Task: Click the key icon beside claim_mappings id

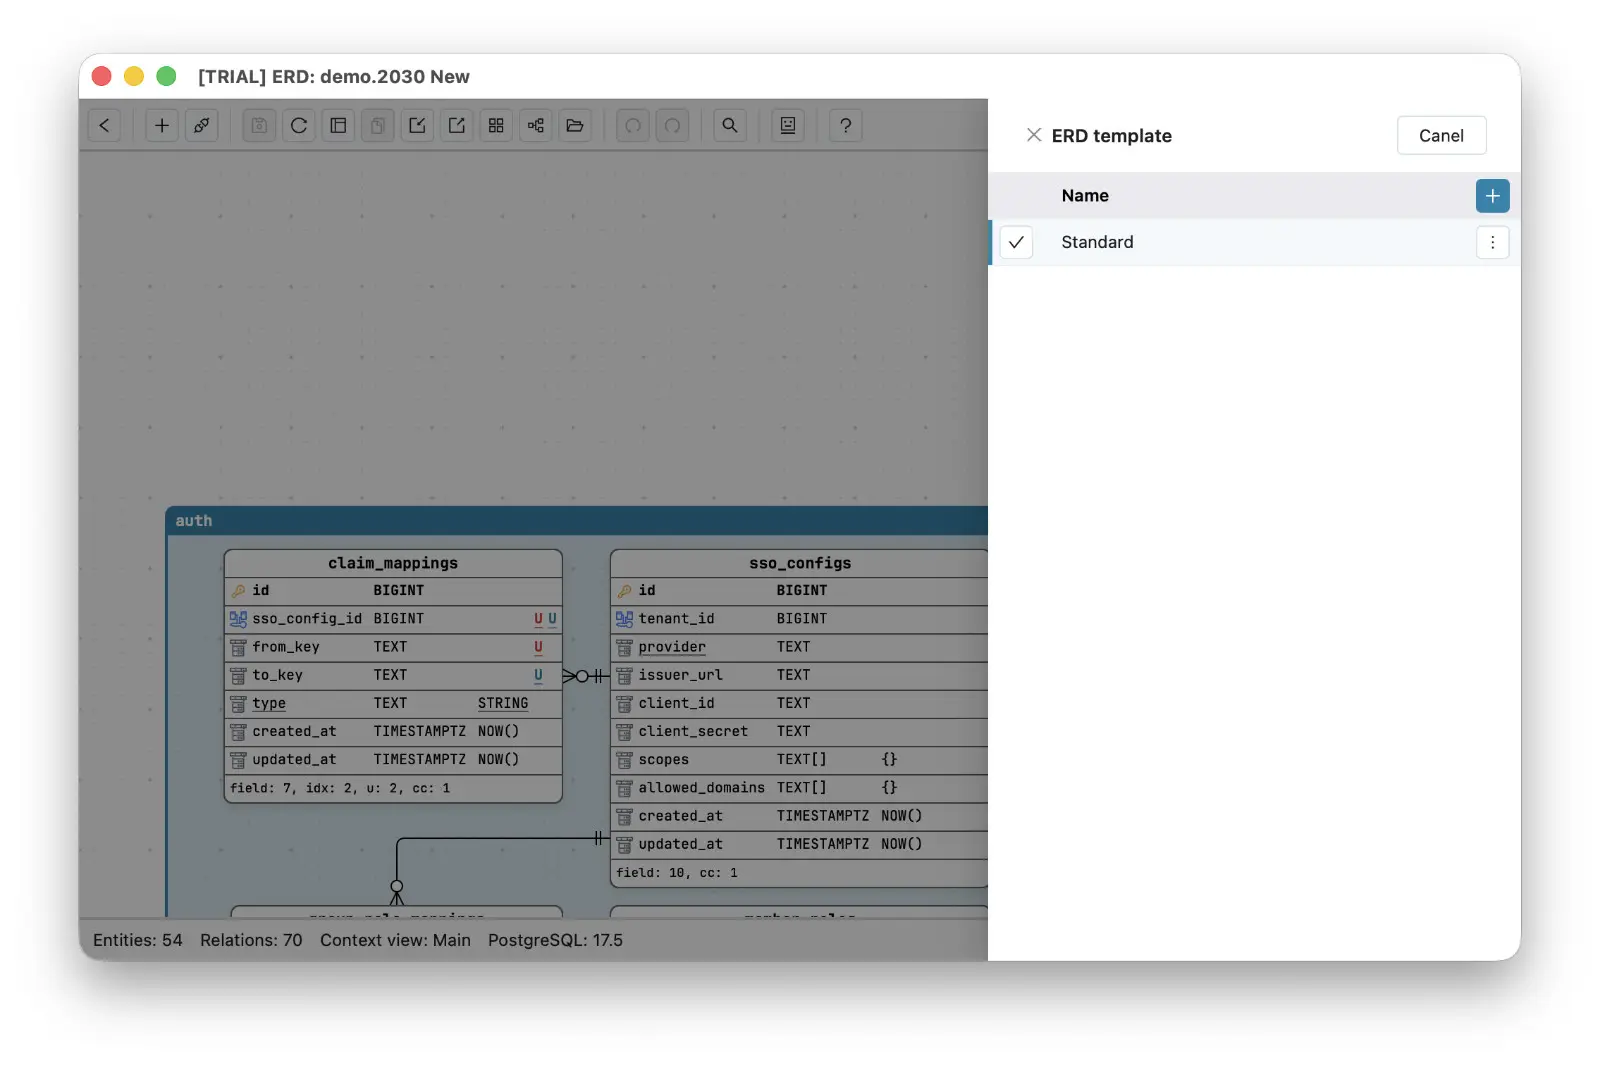Action: tap(238, 591)
